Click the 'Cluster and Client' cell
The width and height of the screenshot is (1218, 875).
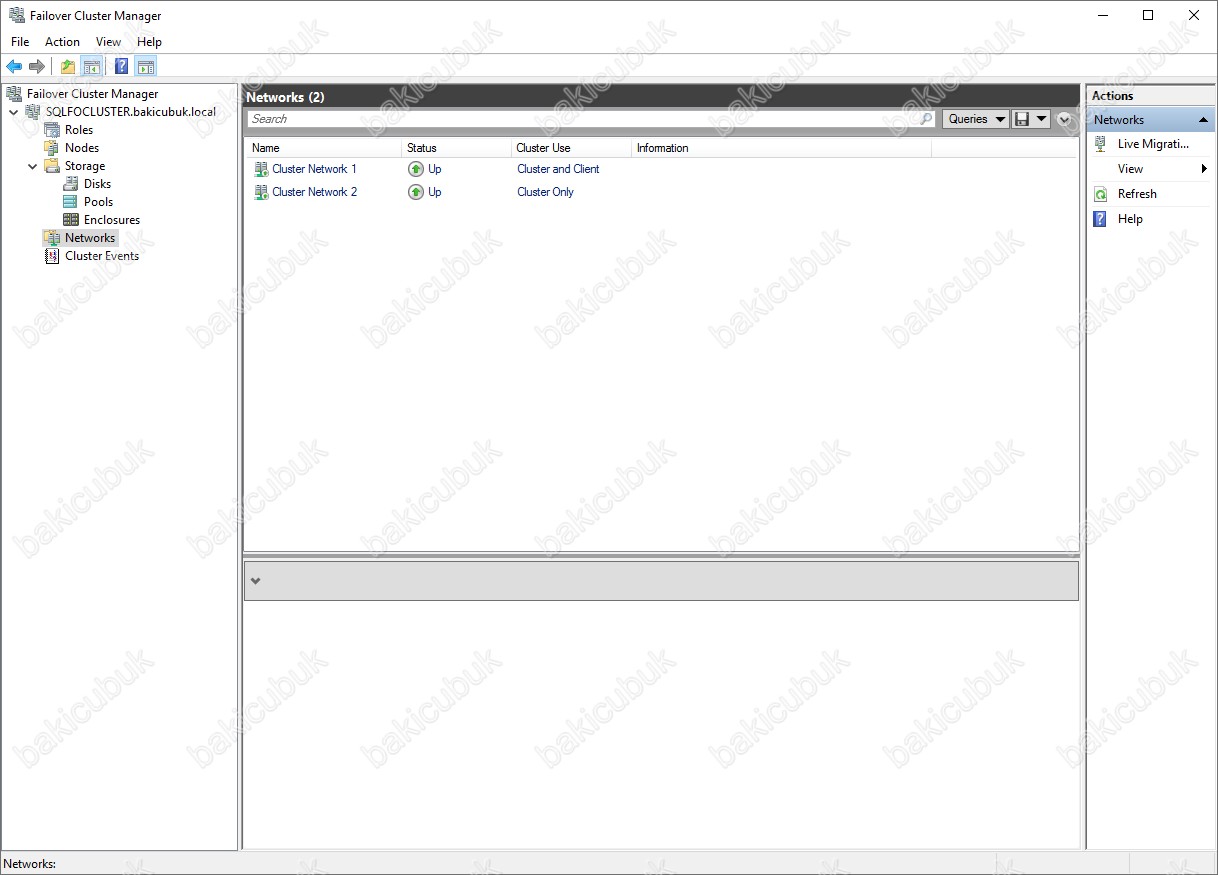pos(558,169)
